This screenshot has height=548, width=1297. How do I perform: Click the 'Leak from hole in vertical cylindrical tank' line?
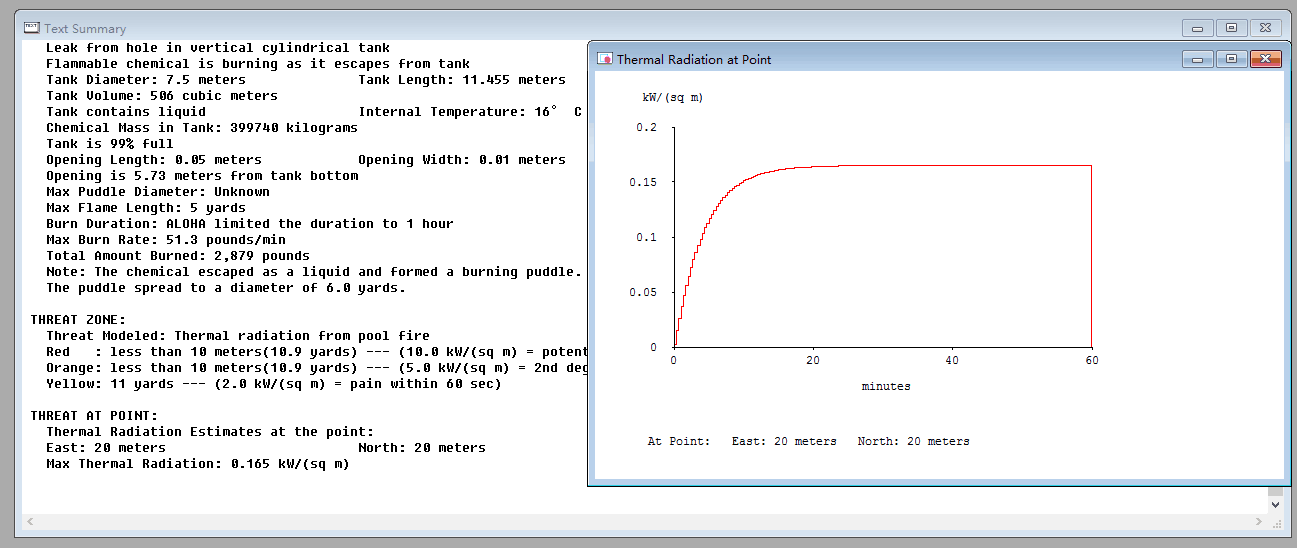218,48
